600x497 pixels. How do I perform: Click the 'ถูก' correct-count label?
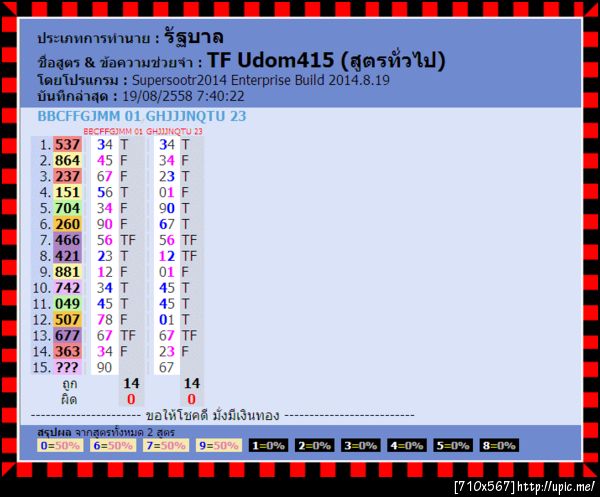pyautogui.click(x=69, y=384)
